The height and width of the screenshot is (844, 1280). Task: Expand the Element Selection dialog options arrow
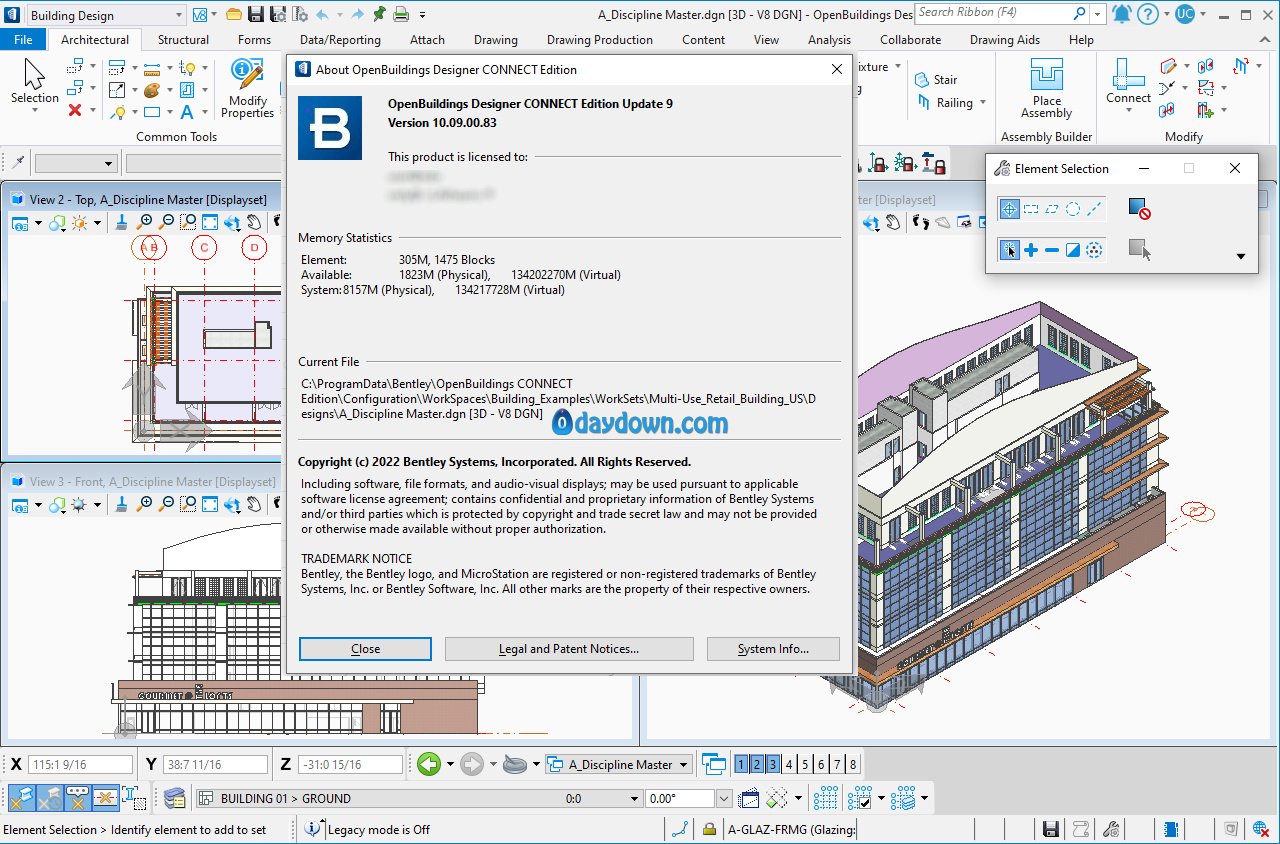coord(1241,257)
